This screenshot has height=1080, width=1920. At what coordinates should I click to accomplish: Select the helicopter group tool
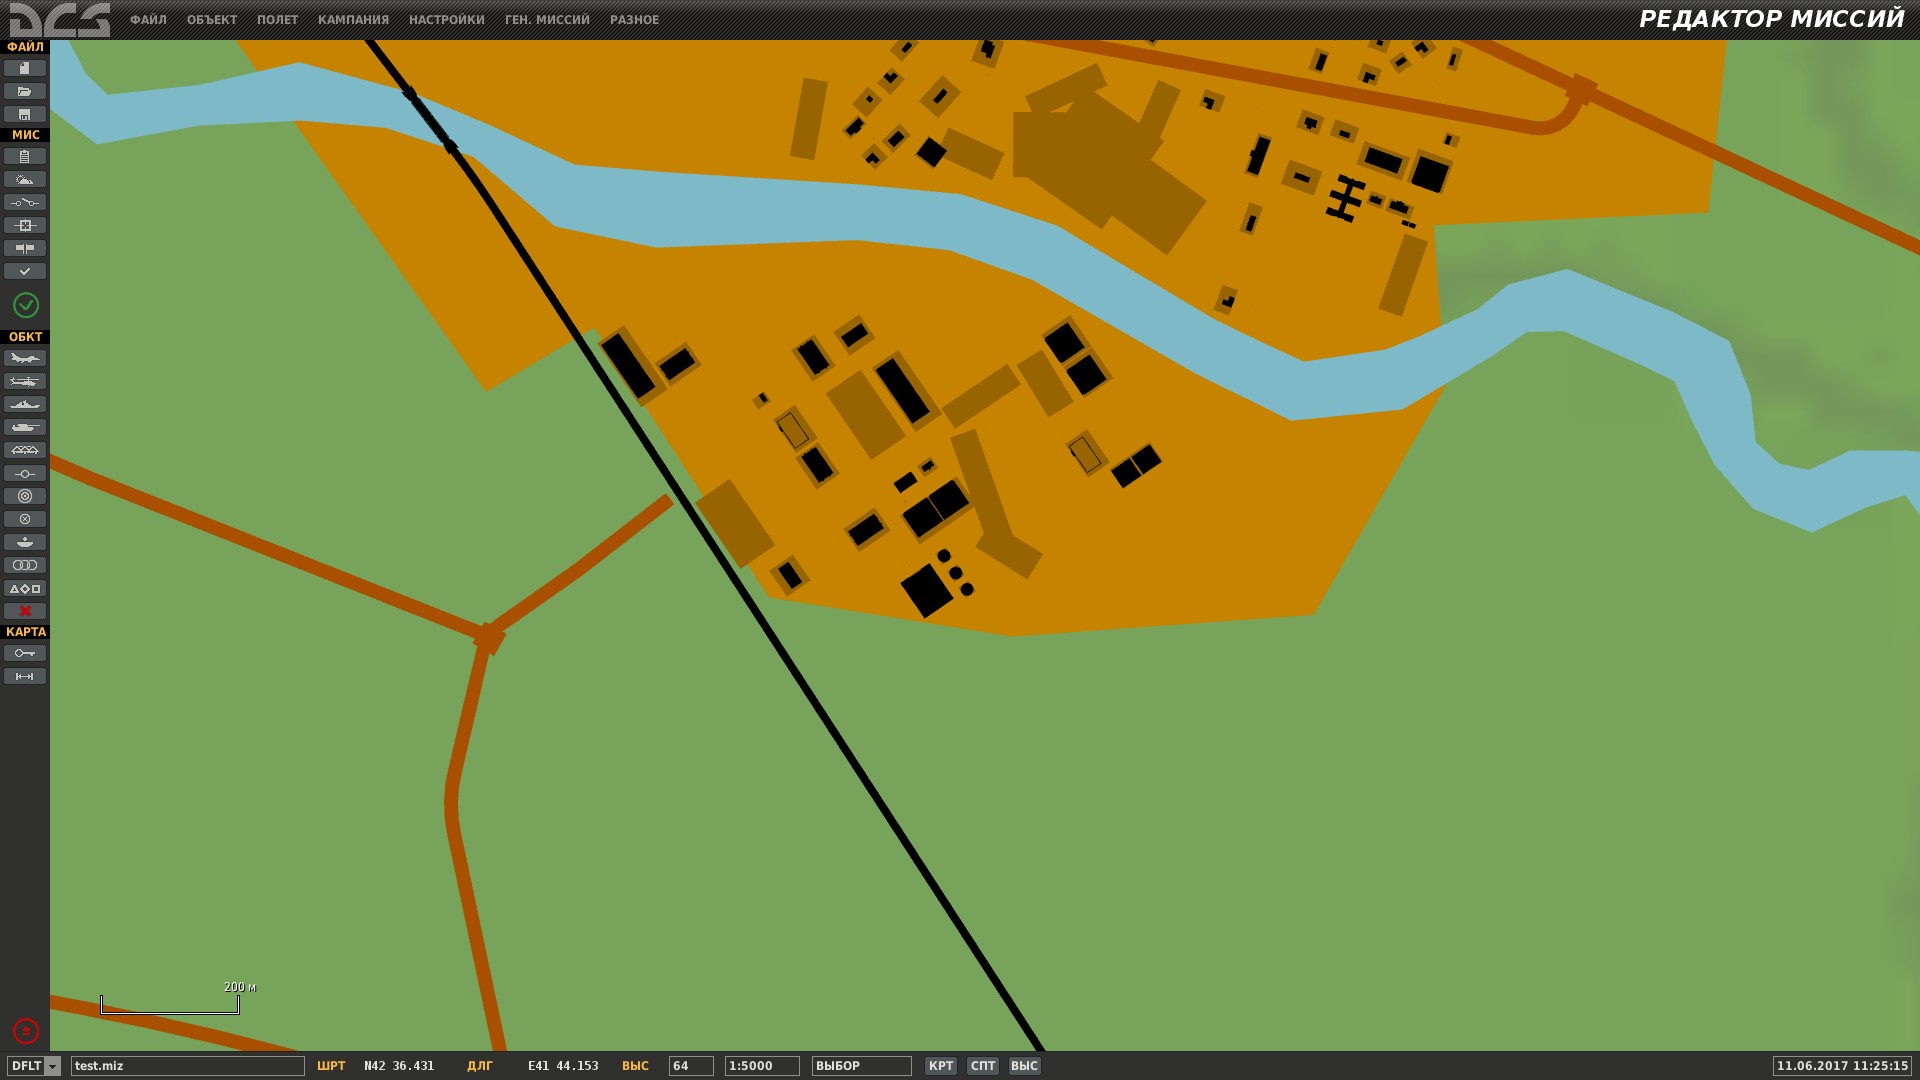point(25,381)
